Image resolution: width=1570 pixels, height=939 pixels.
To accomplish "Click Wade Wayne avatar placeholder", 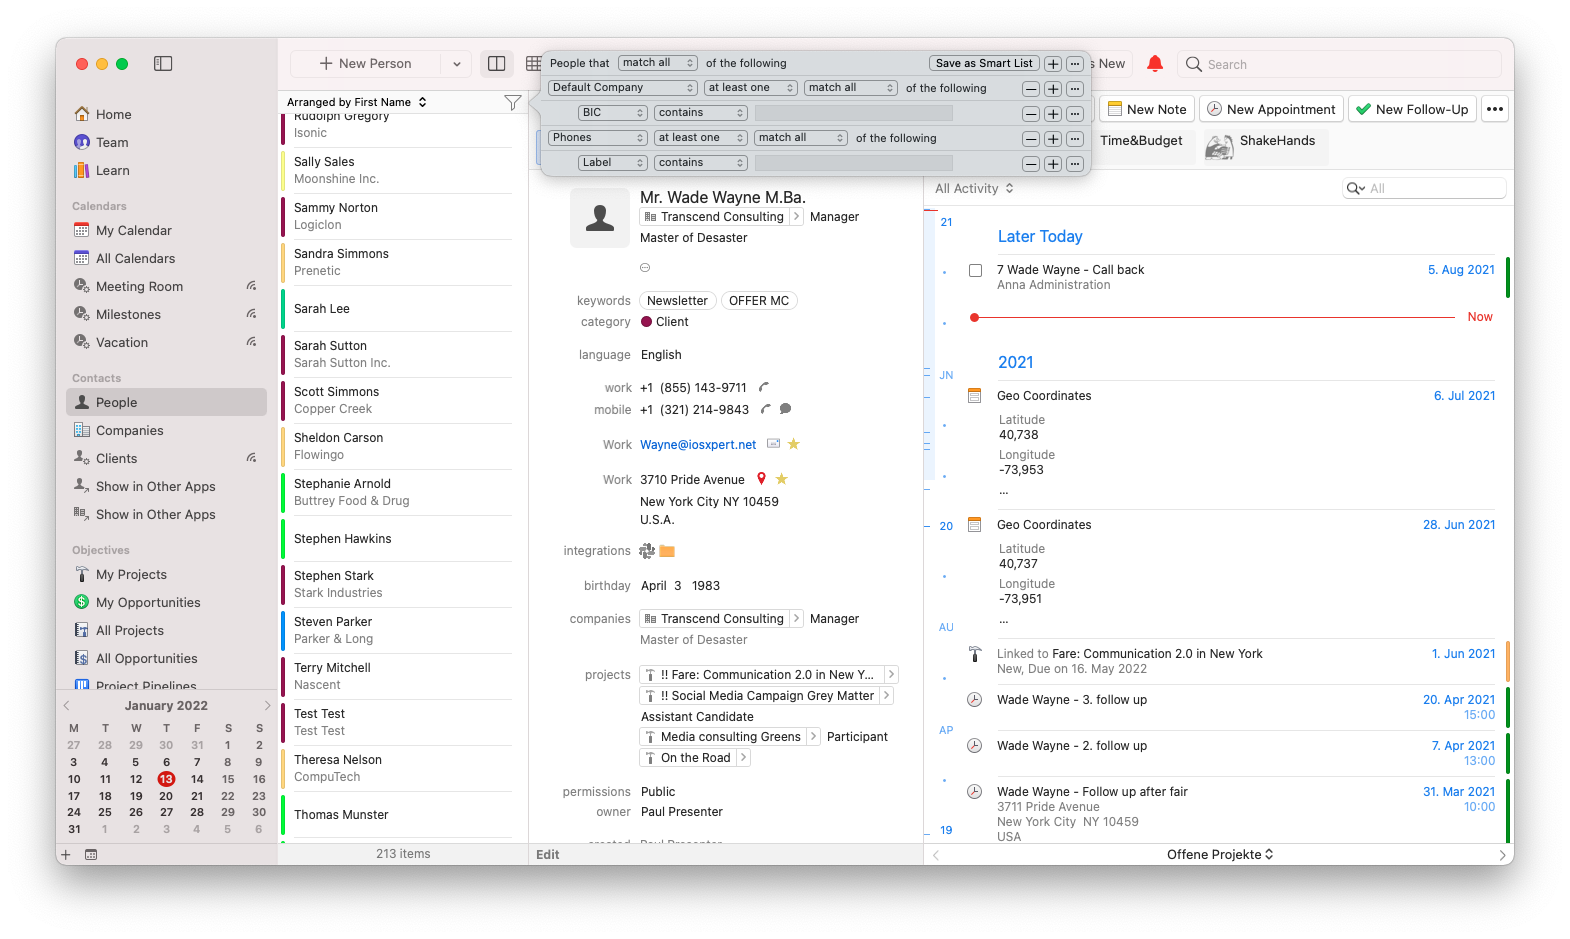I will tap(600, 217).
